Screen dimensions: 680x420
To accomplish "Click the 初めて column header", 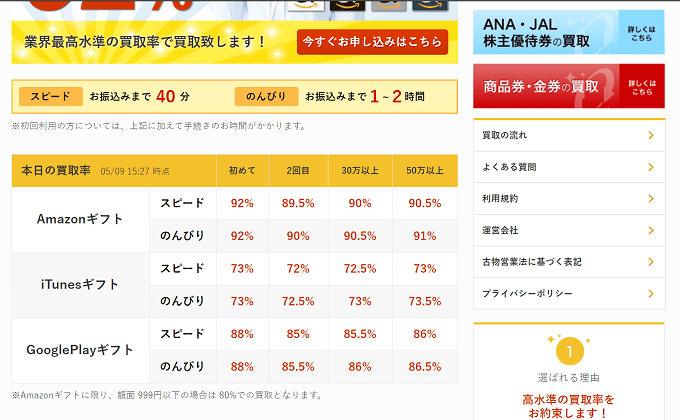I will [x=242, y=171].
